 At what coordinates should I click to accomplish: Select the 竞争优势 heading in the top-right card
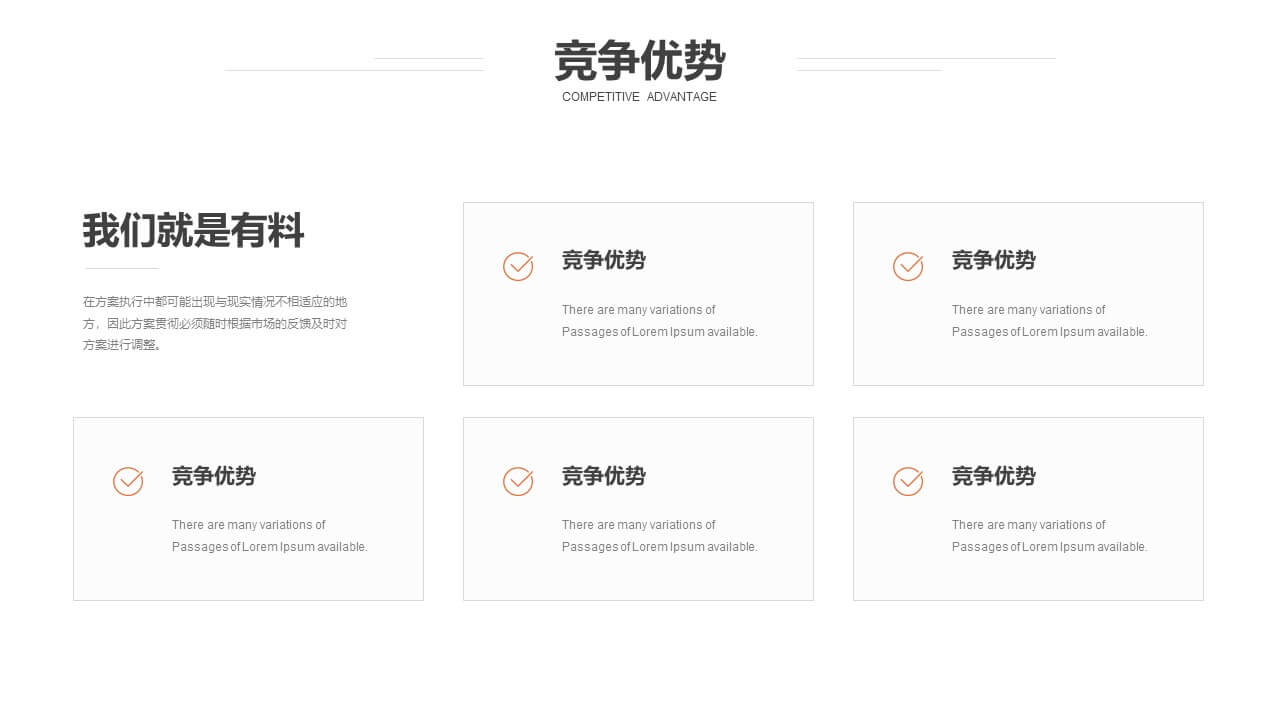point(994,261)
